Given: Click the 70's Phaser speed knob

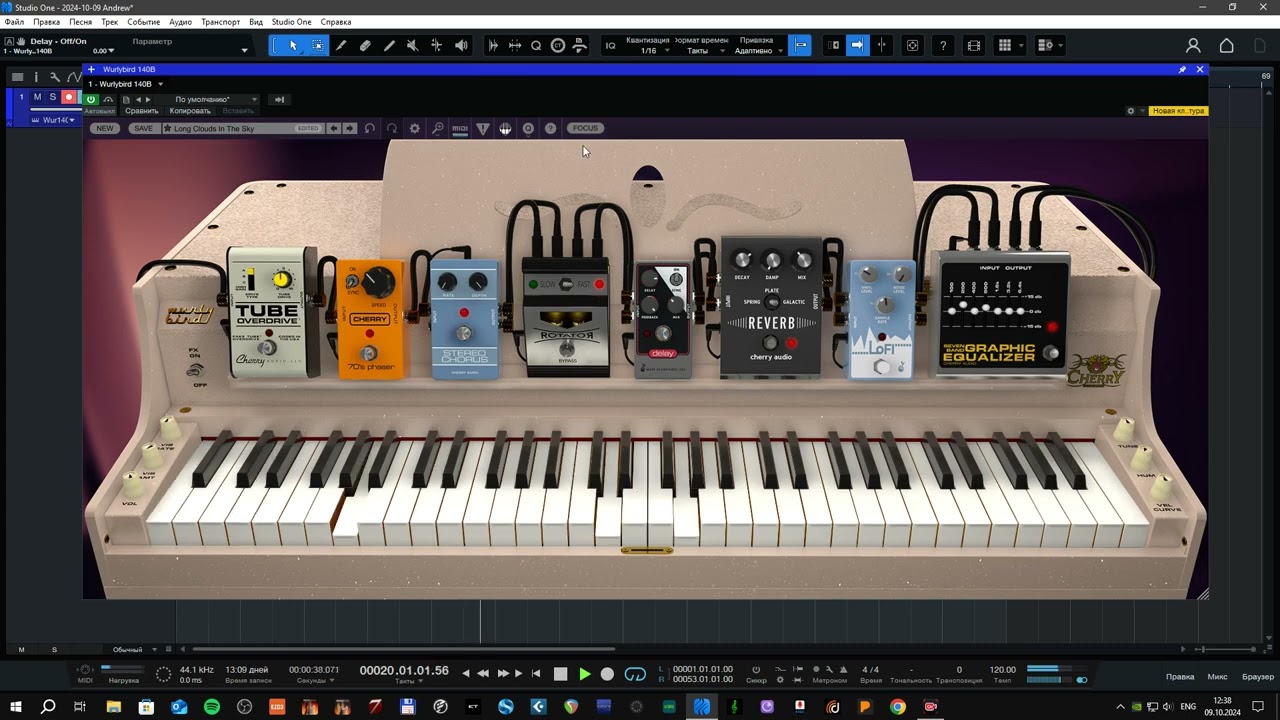Looking at the screenshot, I should click(x=378, y=282).
